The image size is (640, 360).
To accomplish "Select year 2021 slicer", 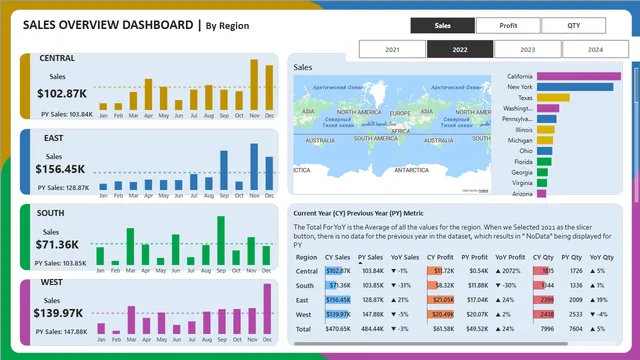I will [392, 49].
